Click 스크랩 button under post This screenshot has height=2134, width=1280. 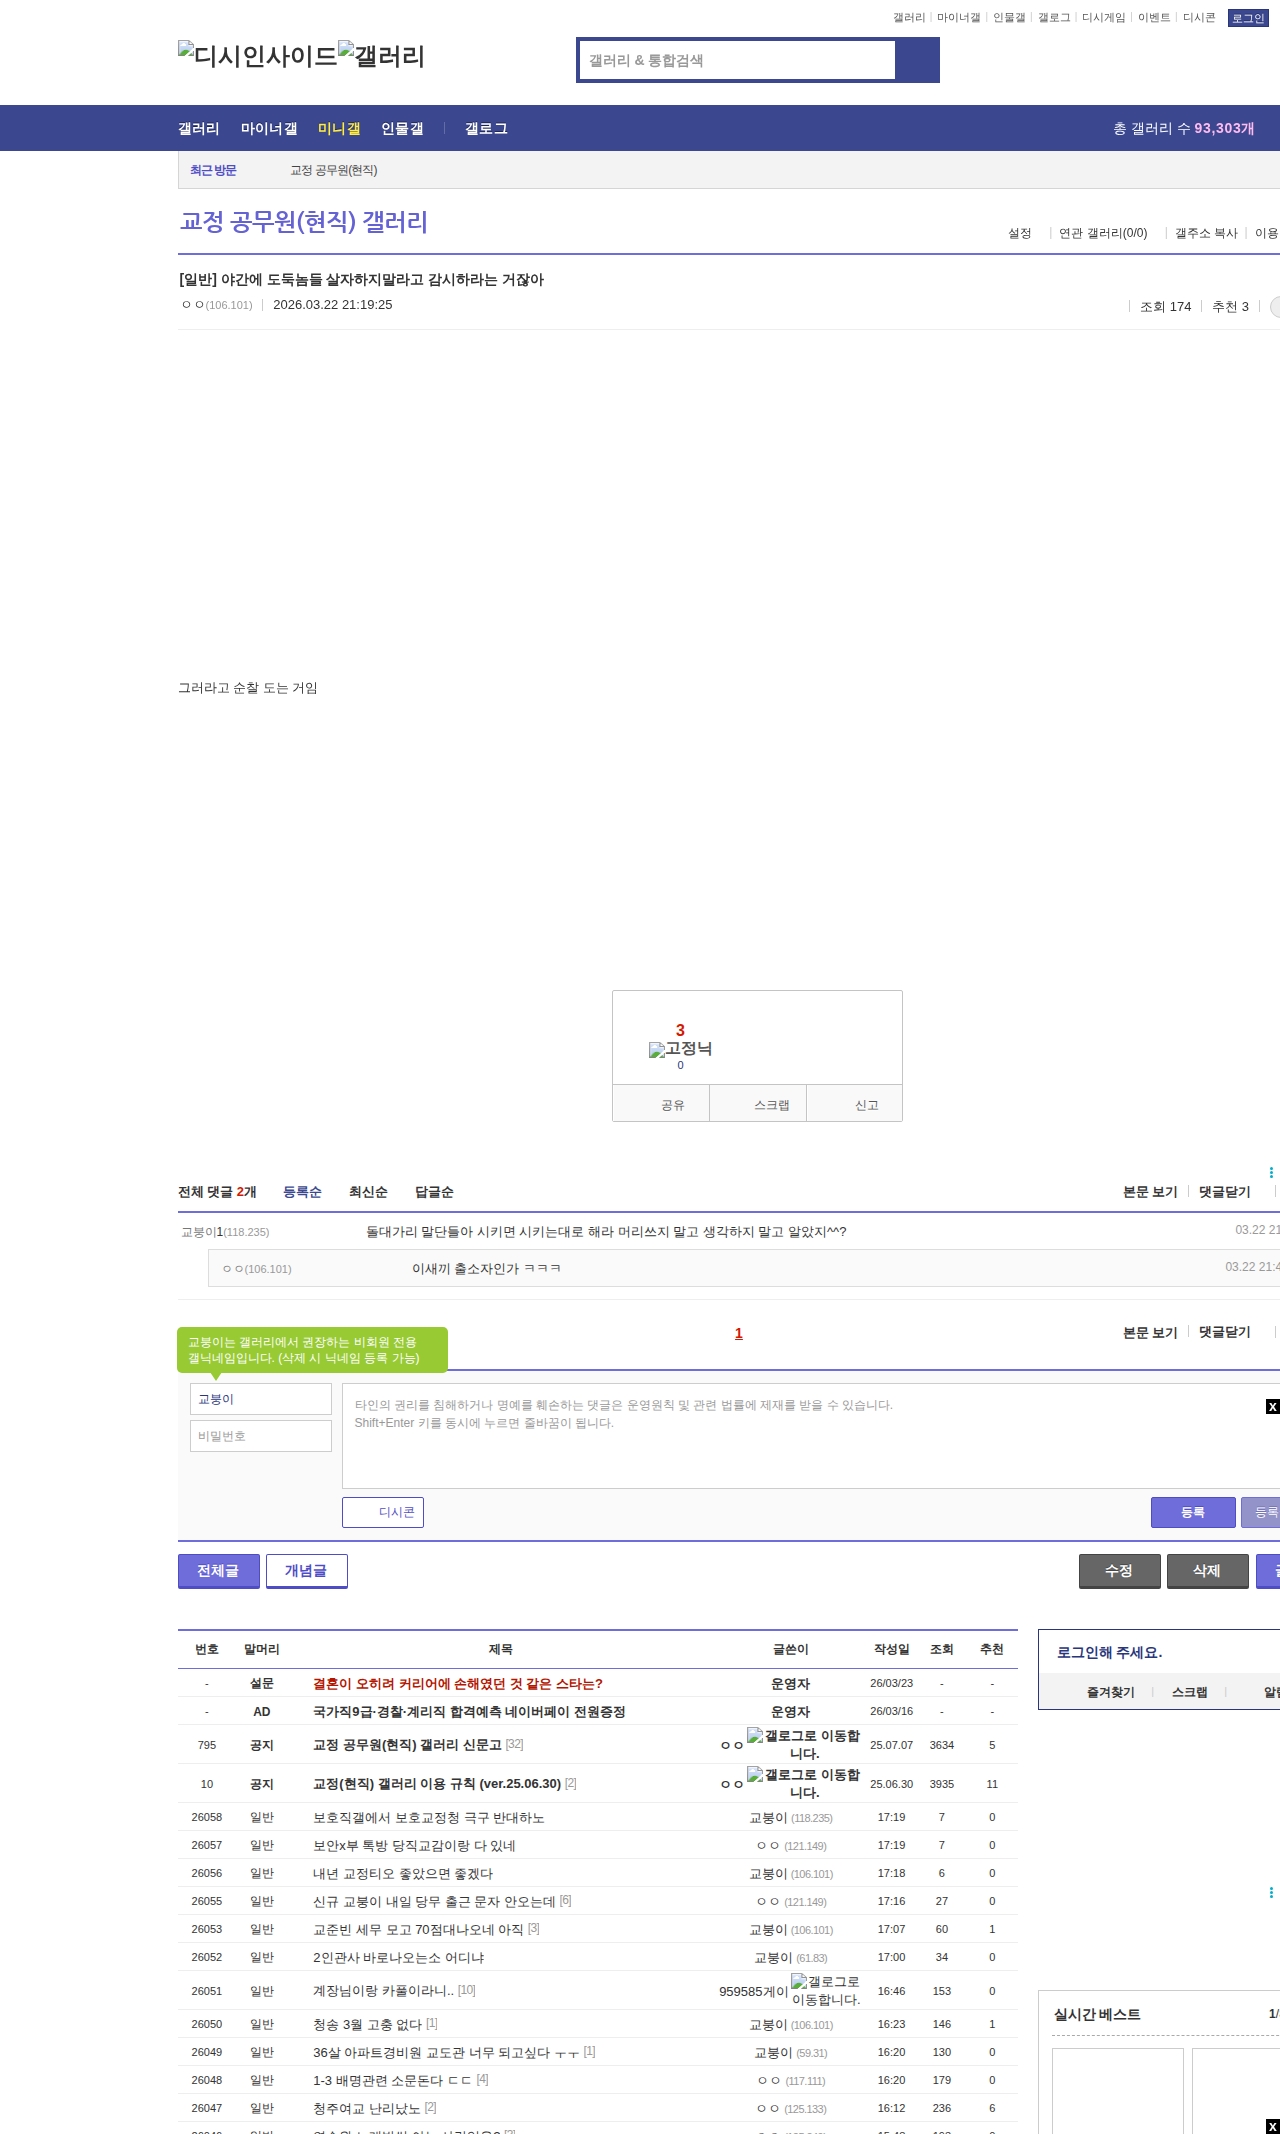click(x=758, y=1104)
